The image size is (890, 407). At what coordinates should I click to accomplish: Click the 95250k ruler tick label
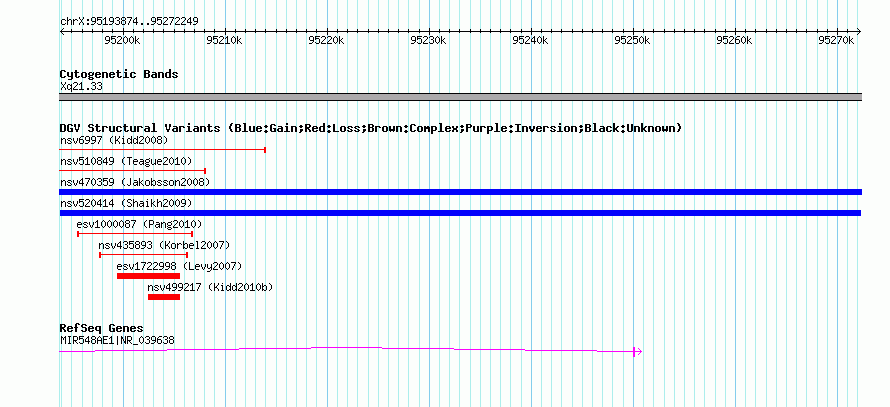(633, 40)
